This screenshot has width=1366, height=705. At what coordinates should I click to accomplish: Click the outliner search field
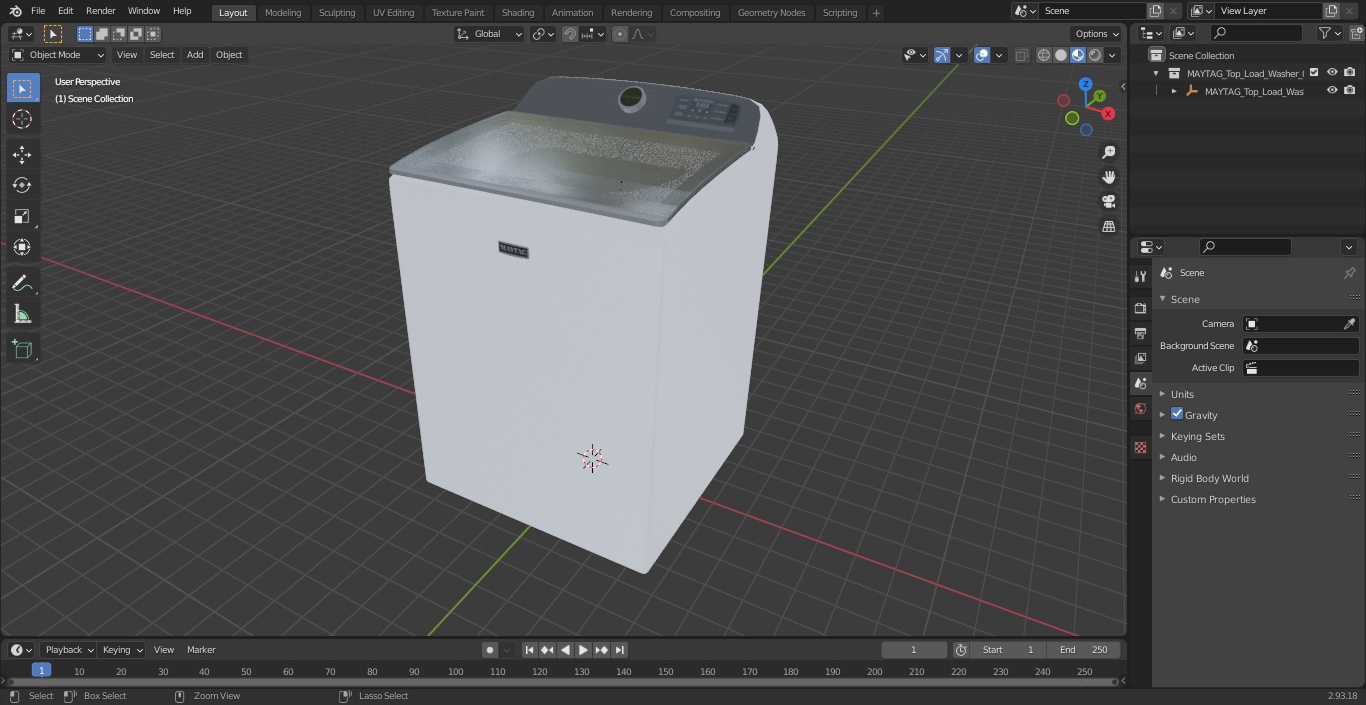(1256, 33)
